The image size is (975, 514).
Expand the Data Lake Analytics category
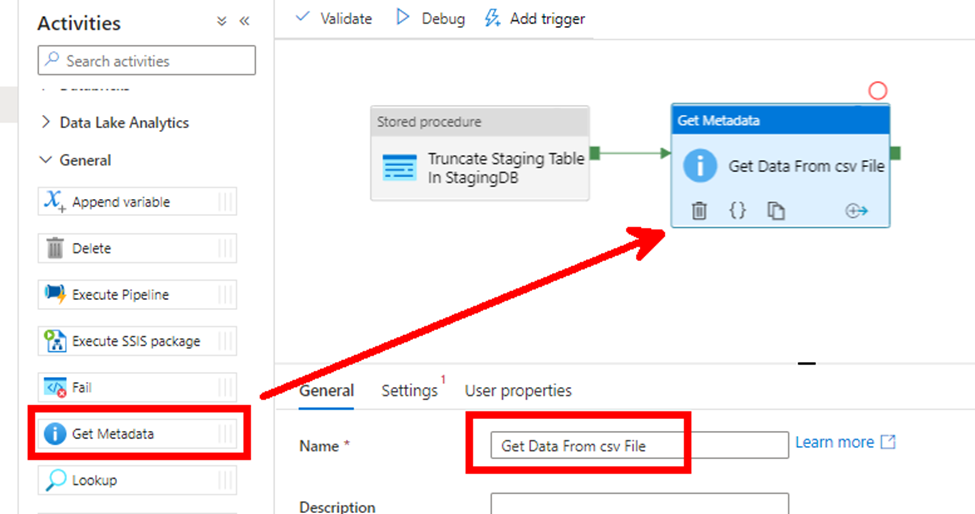click(114, 122)
